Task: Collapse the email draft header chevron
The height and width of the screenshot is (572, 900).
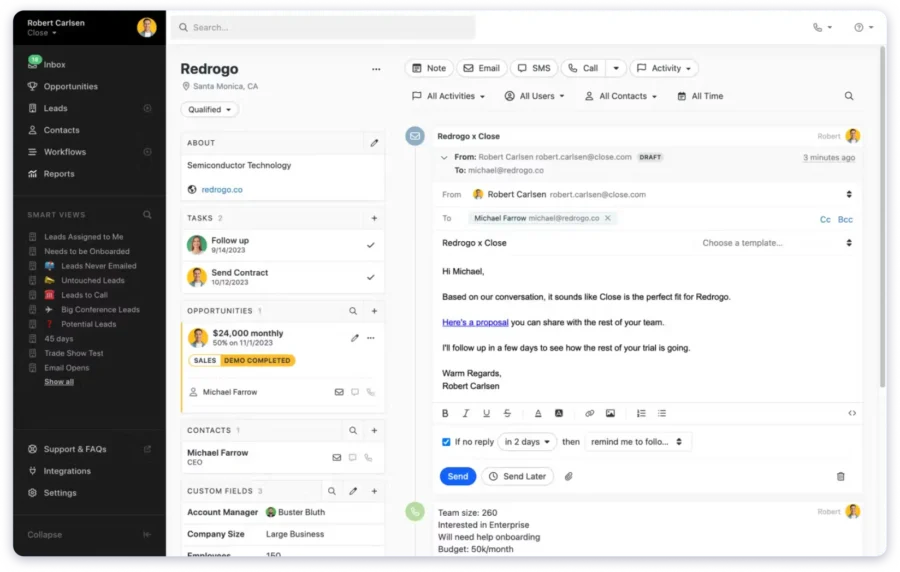Action: click(x=444, y=157)
